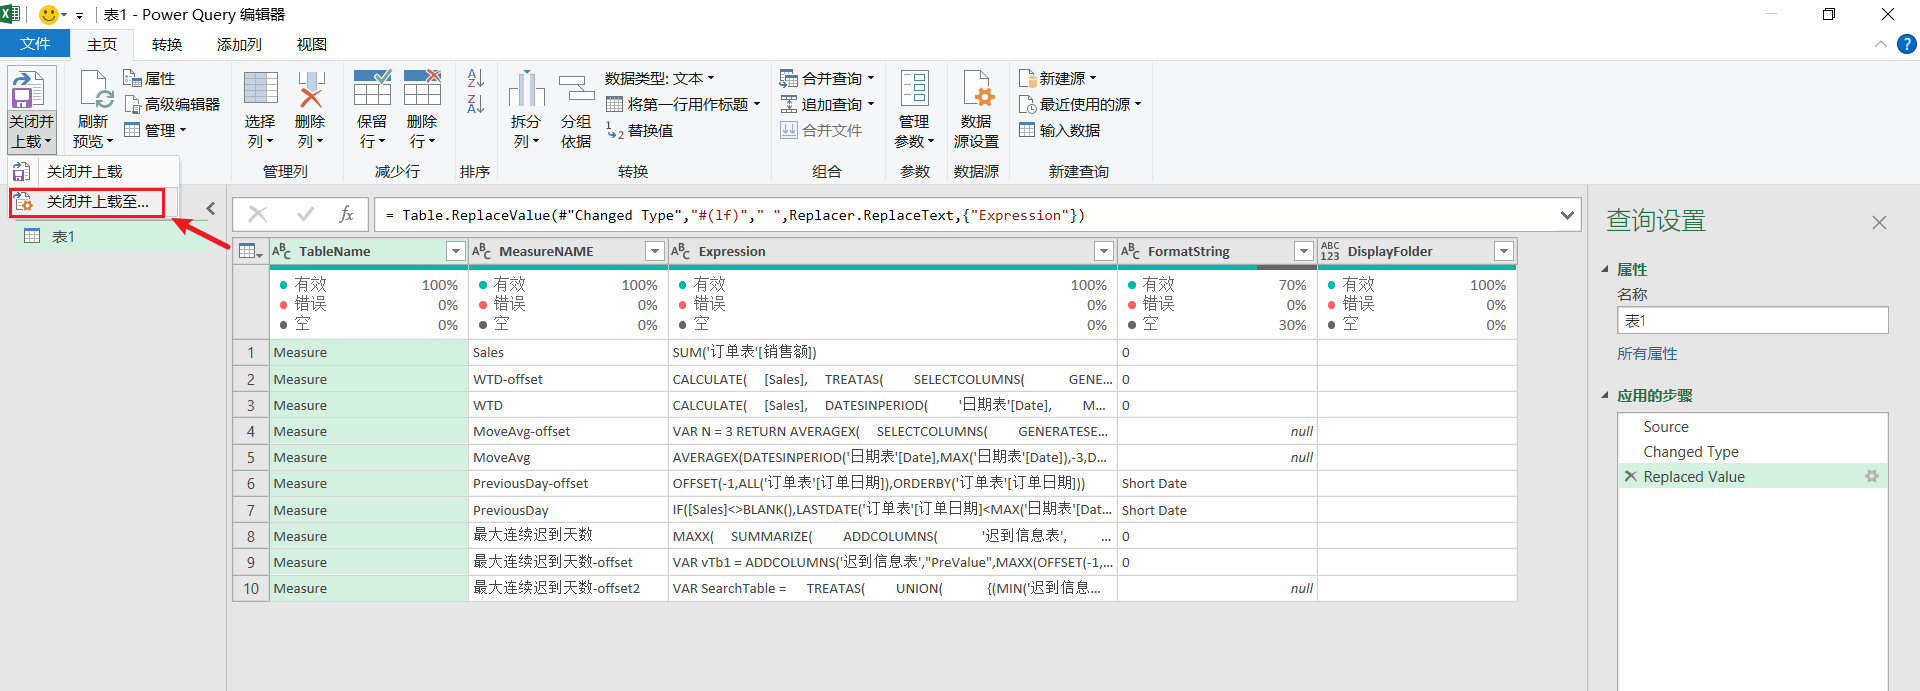
Task: Select the MoveAvg-offset cell
Action: click(568, 432)
